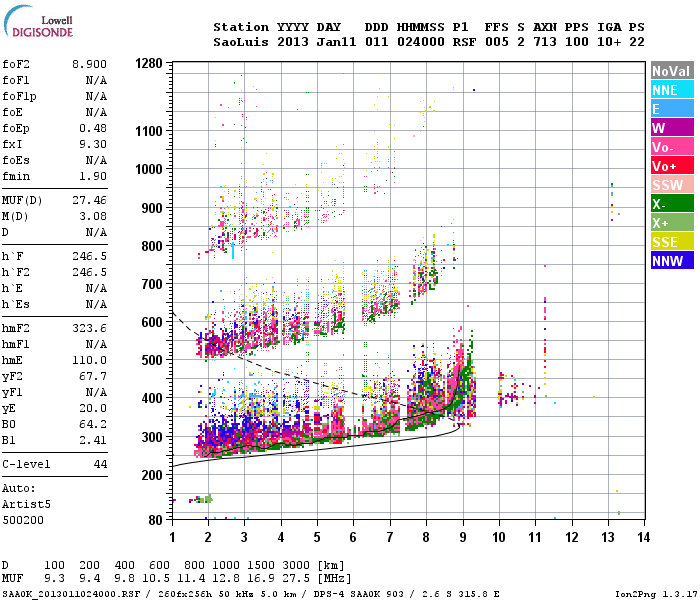This screenshot has width=700, height=600.
Task: Click the 1280 height axis label
Action: (149, 64)
